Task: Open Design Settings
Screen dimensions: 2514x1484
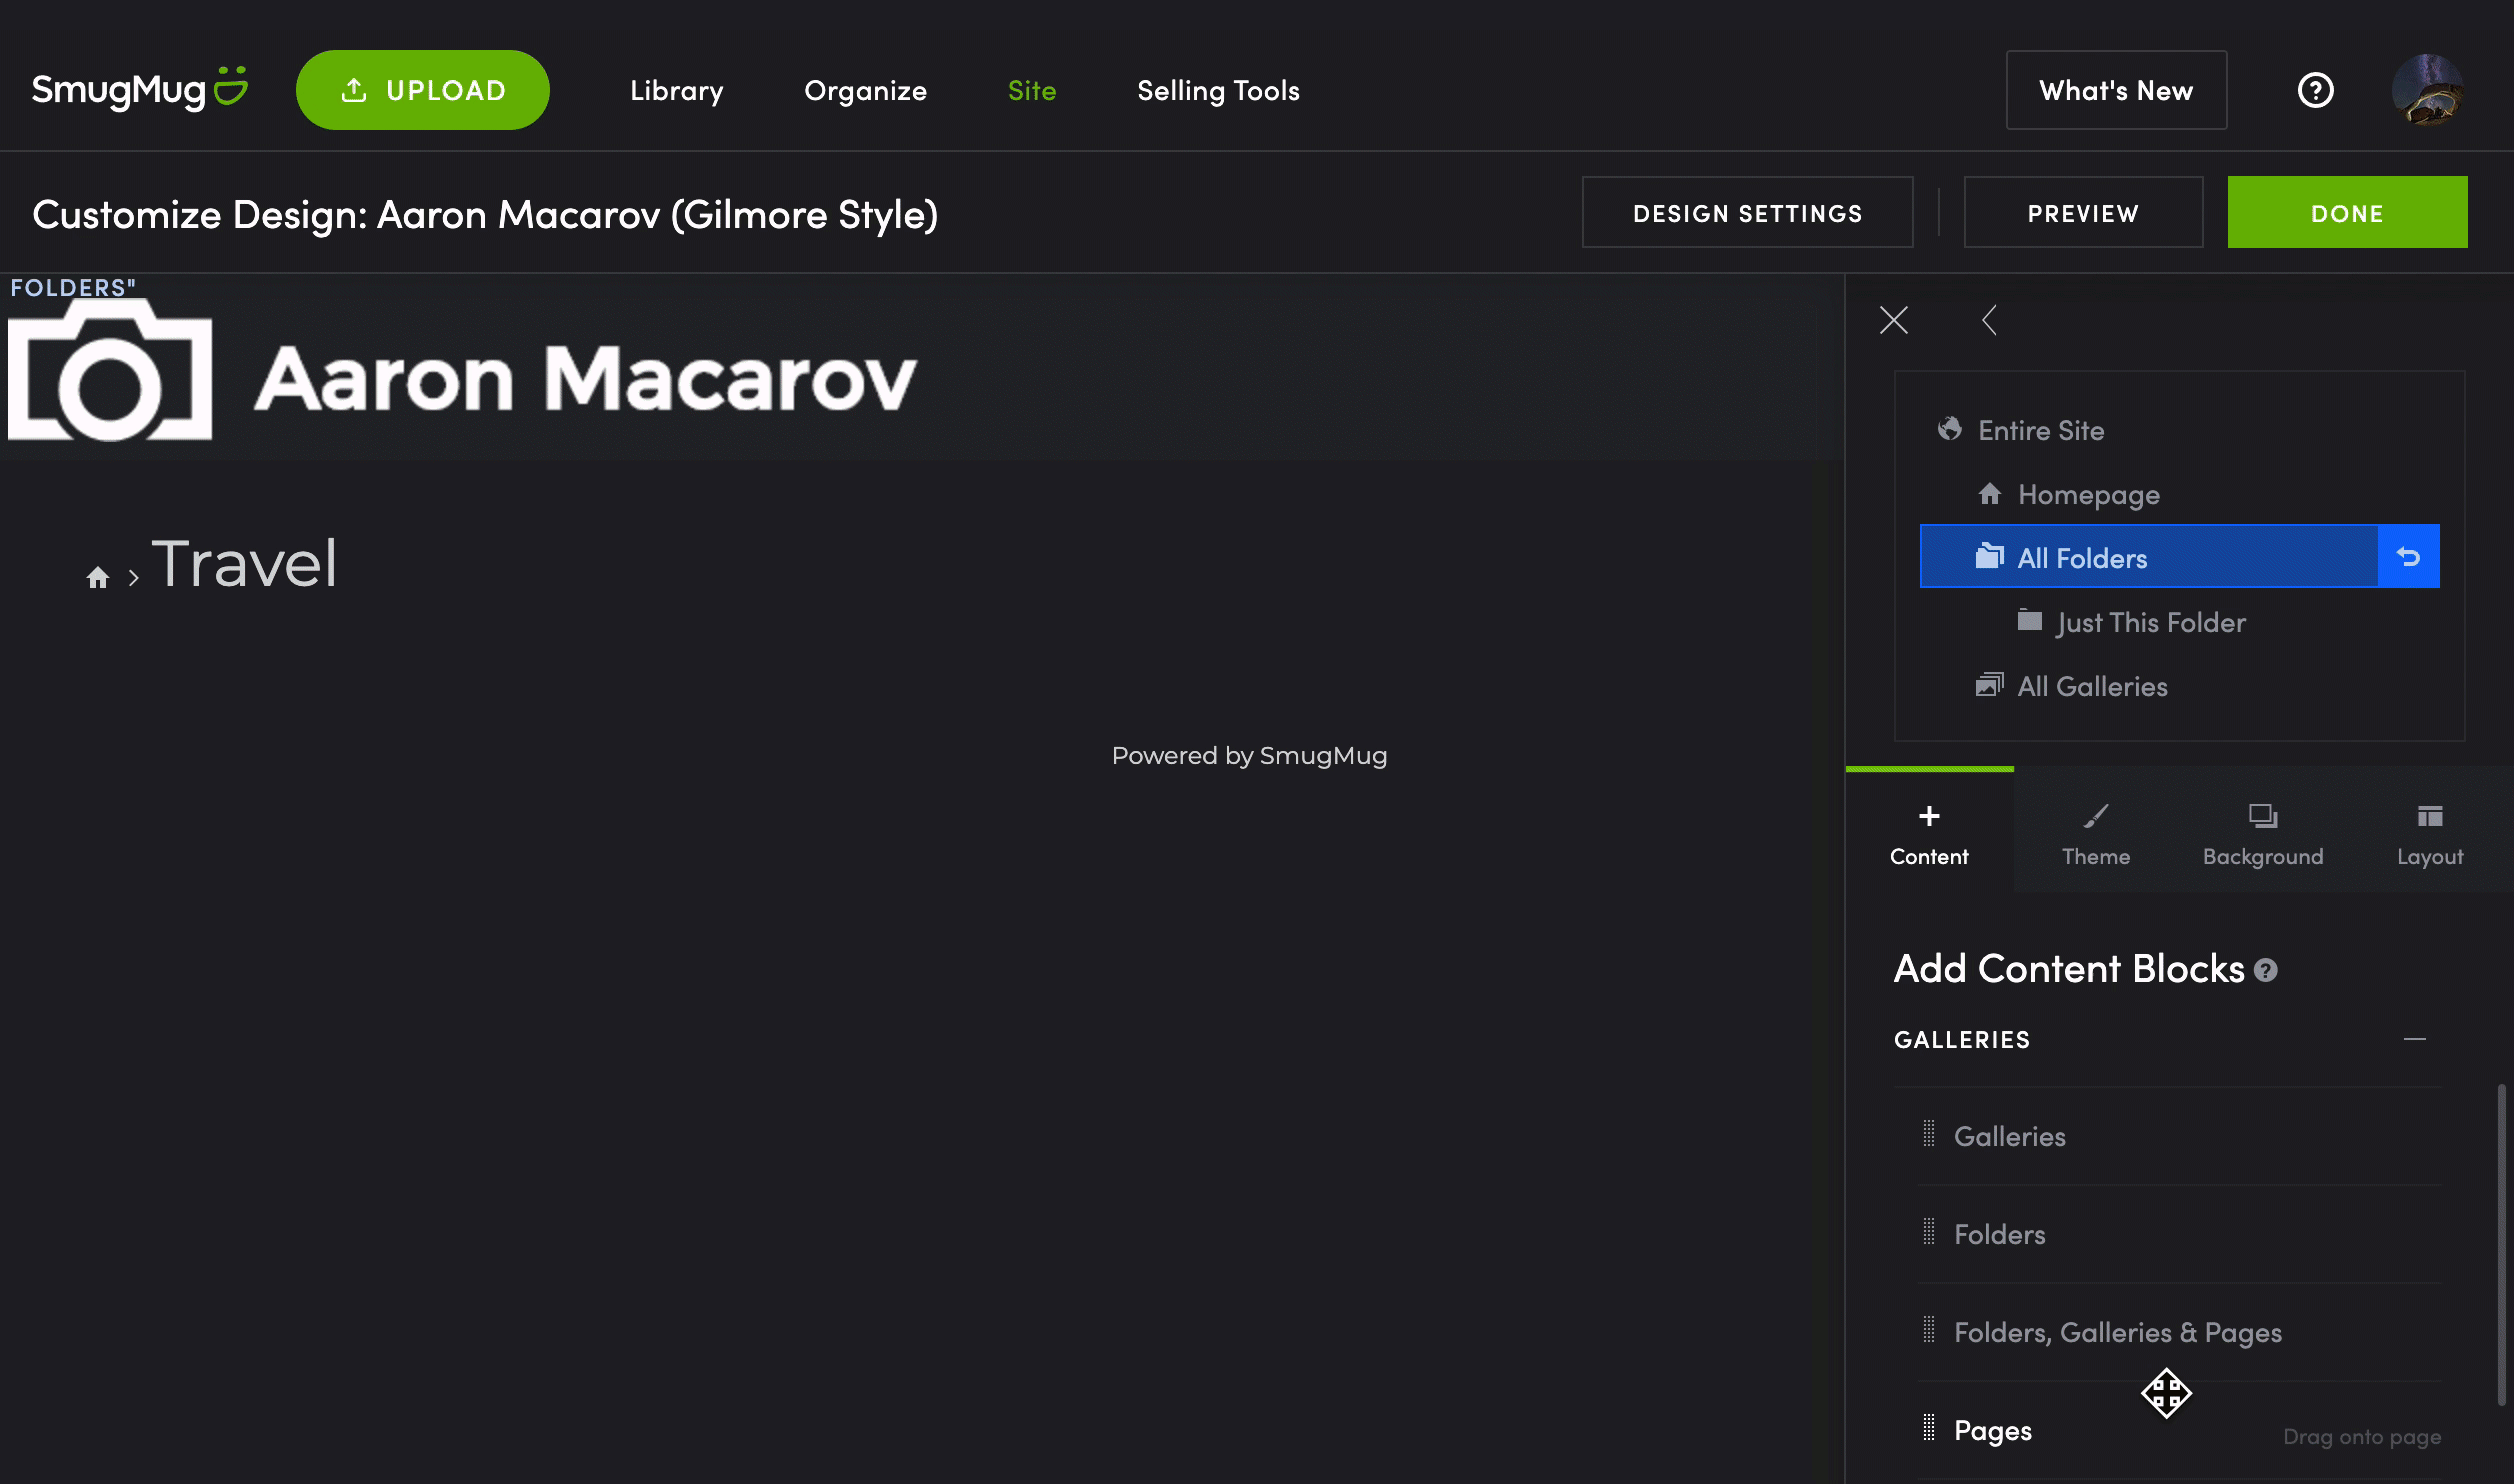Action: (x=1747, y=213)
